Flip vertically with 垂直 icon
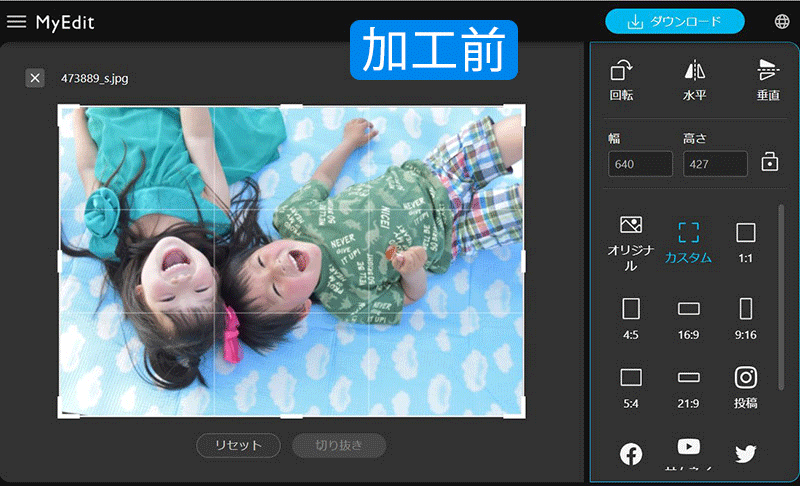This screenshot has width=800, height=486. point(768,80)
